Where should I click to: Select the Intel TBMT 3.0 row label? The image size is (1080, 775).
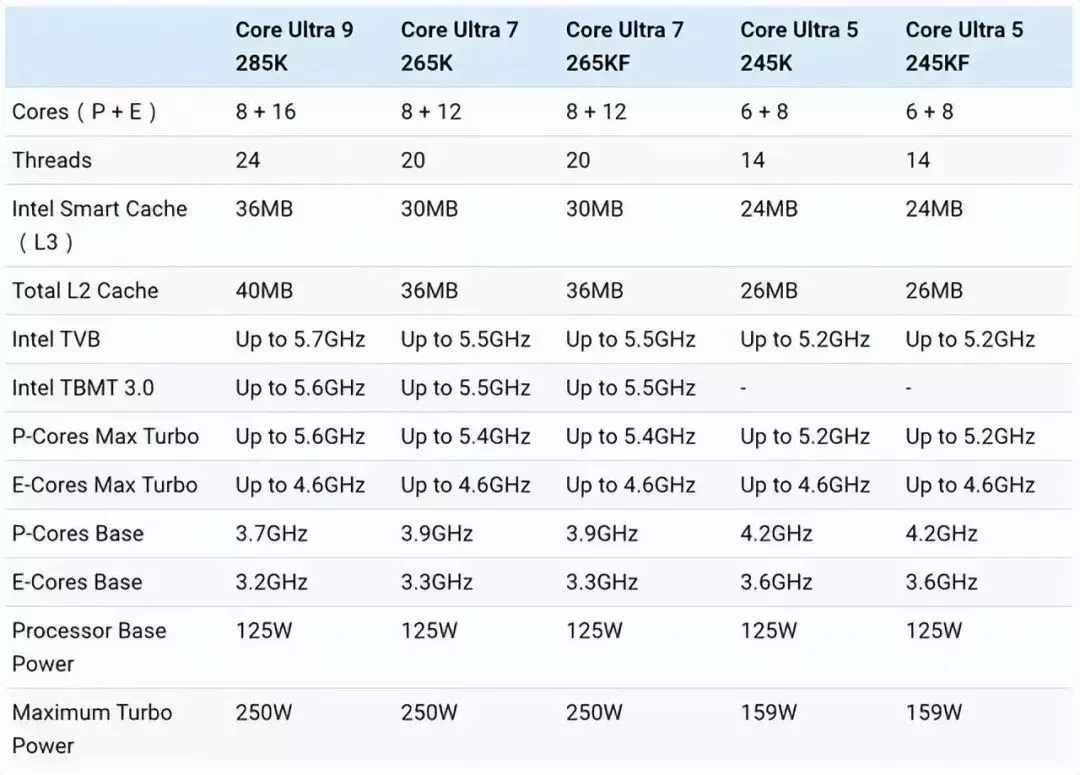click(83, 388)
